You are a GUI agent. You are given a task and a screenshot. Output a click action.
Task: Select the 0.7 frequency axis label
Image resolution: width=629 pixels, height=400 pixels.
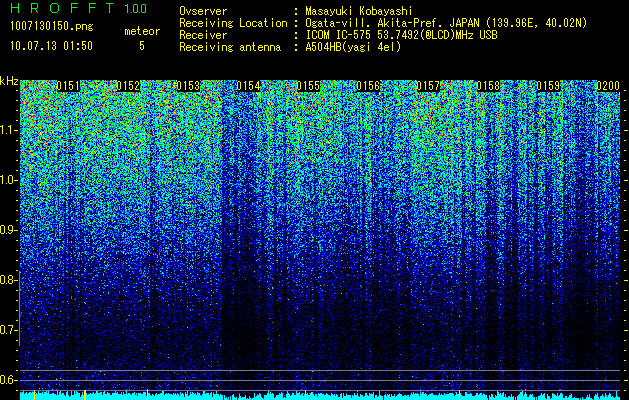point(8,330)
